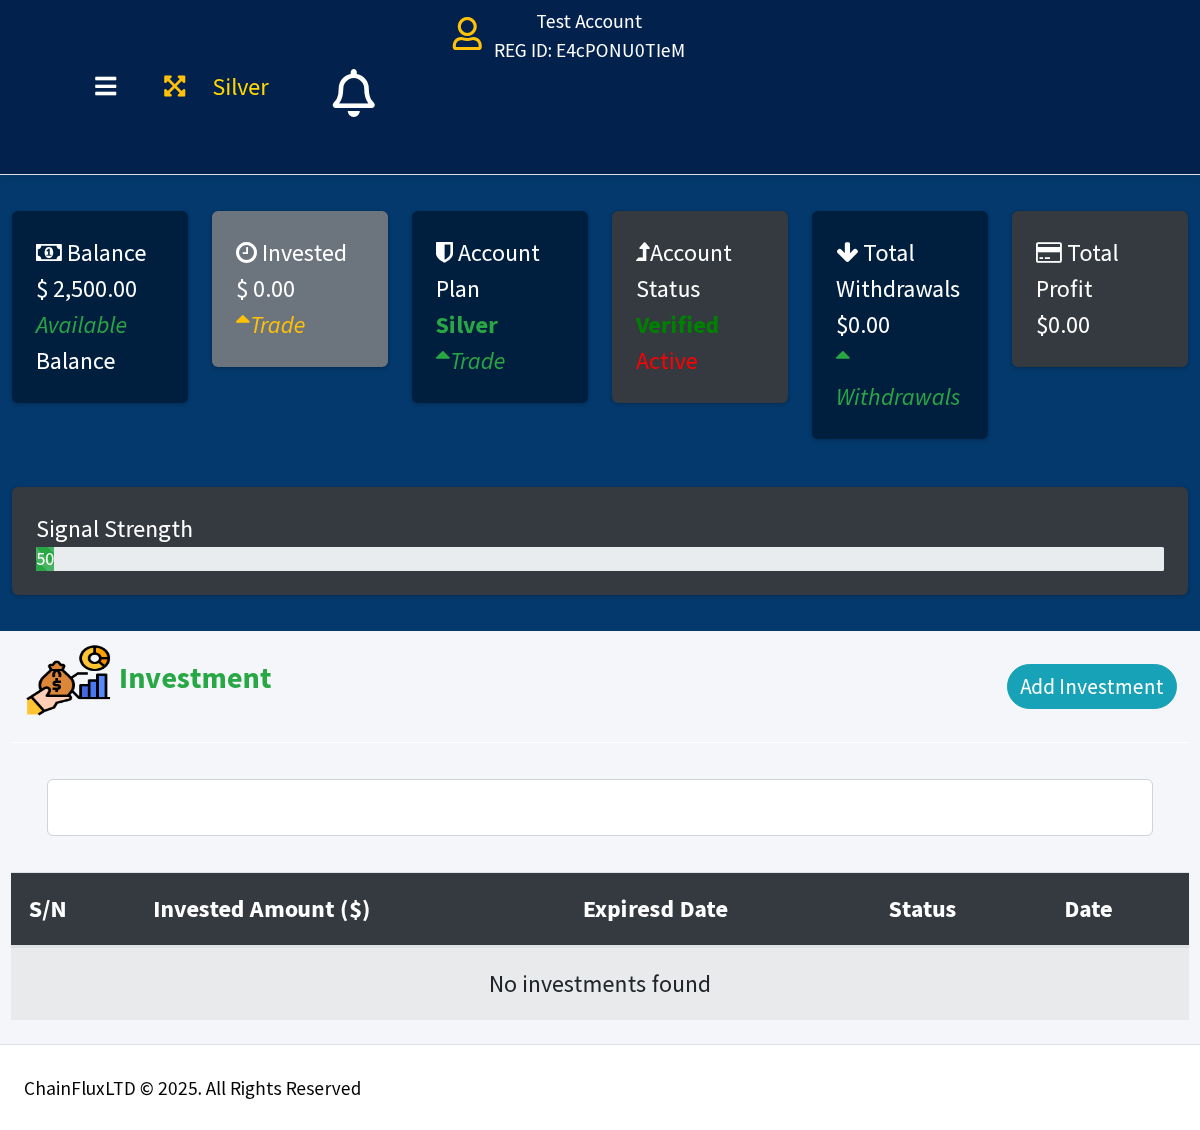
Task: Click the "$ 2,500.00" balance value
Action: pos(87,289)
